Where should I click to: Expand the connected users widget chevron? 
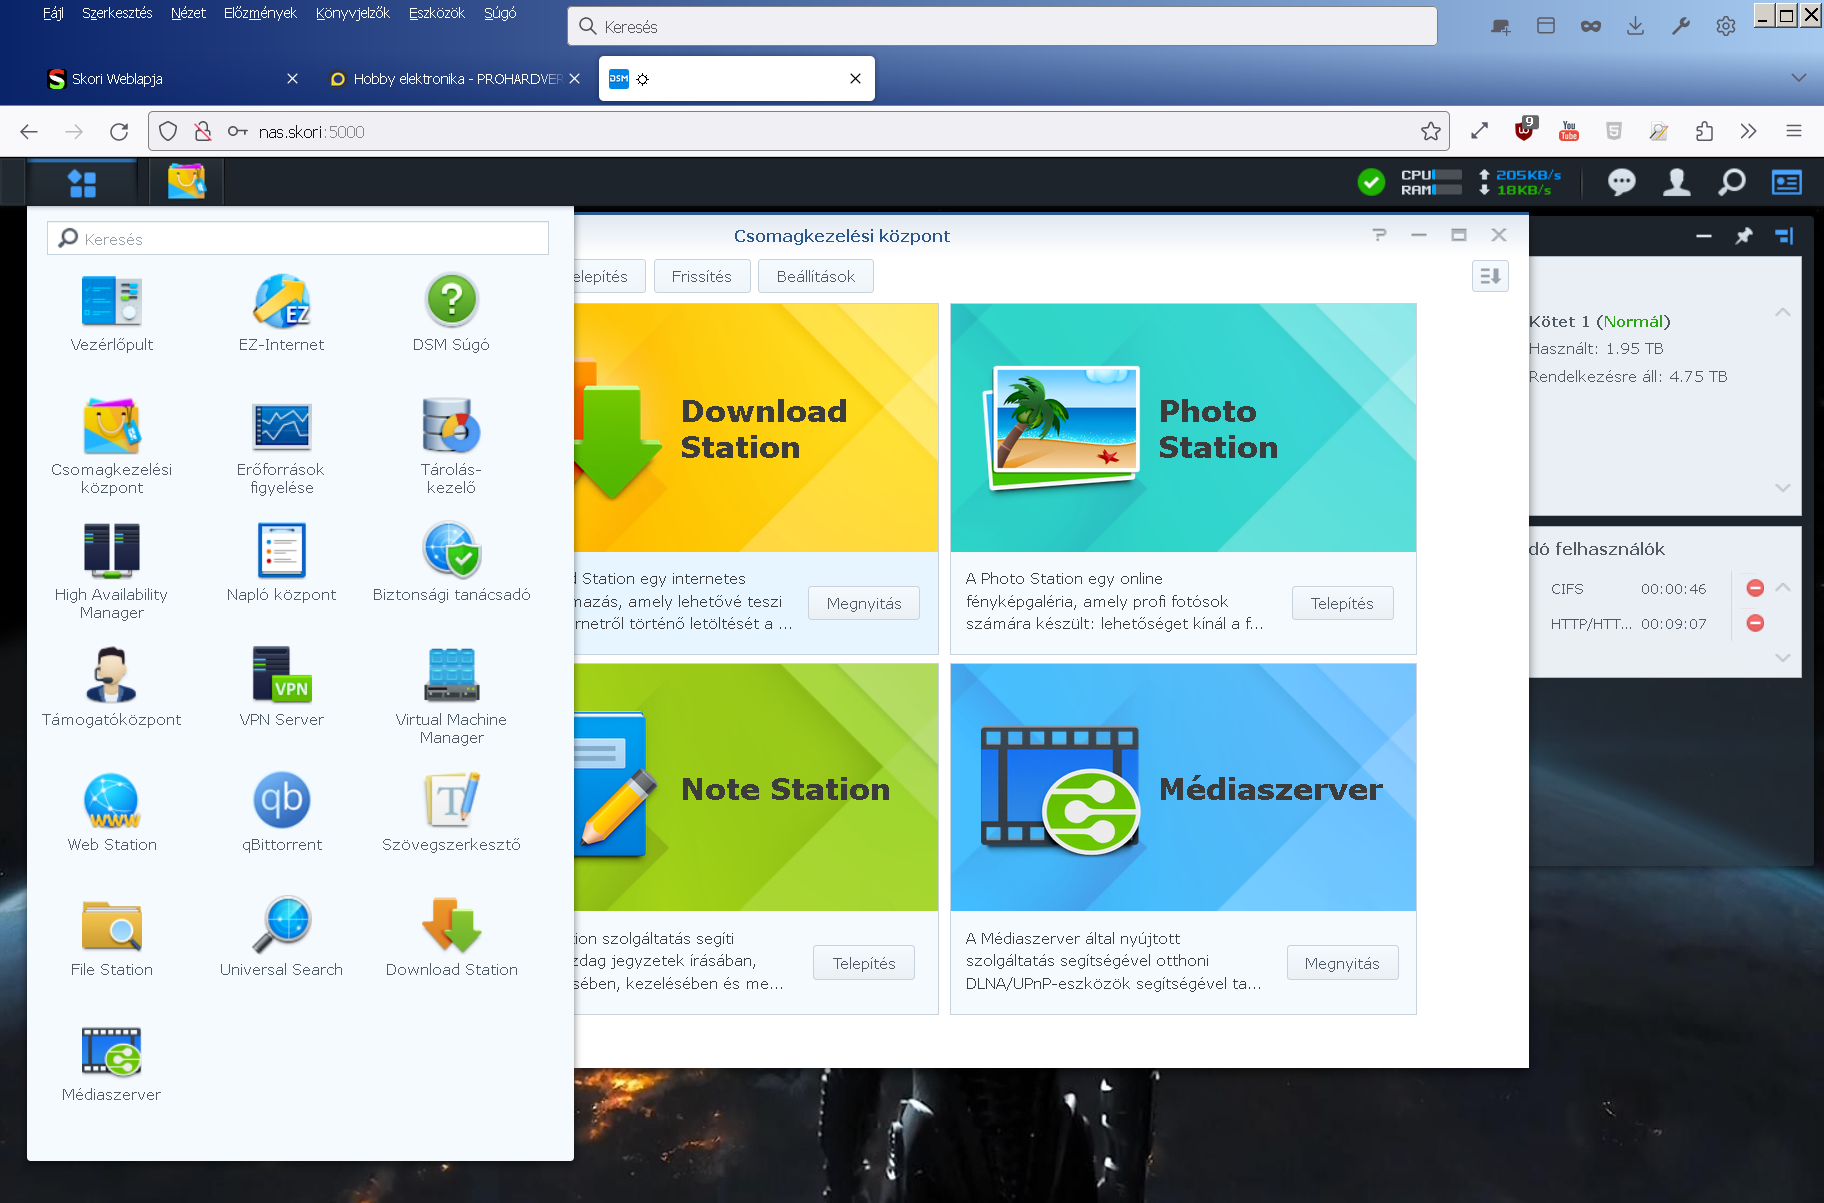[x=1782, y=657]
